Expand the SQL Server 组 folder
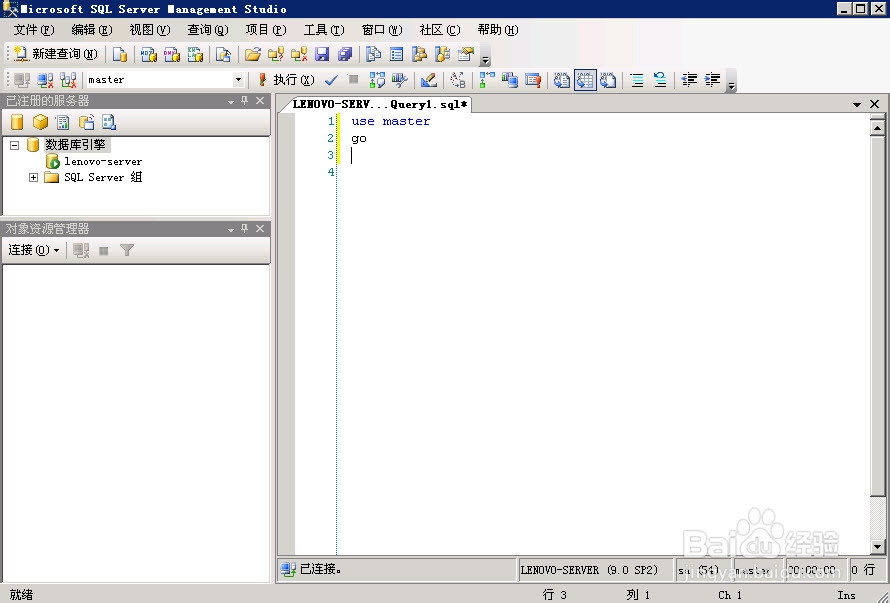Screen dimensions: 890x603 click(x=33, y=178)
